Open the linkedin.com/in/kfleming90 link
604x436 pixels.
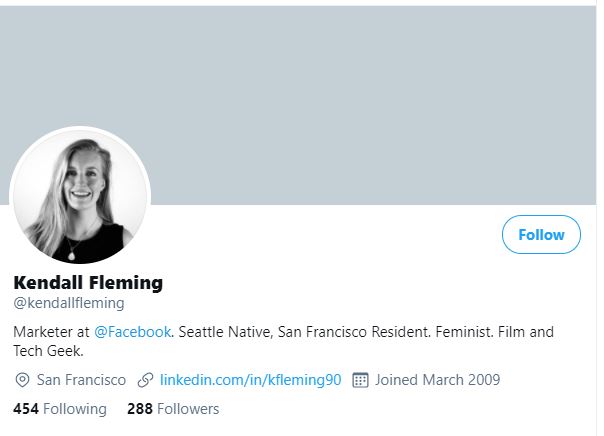251,380
